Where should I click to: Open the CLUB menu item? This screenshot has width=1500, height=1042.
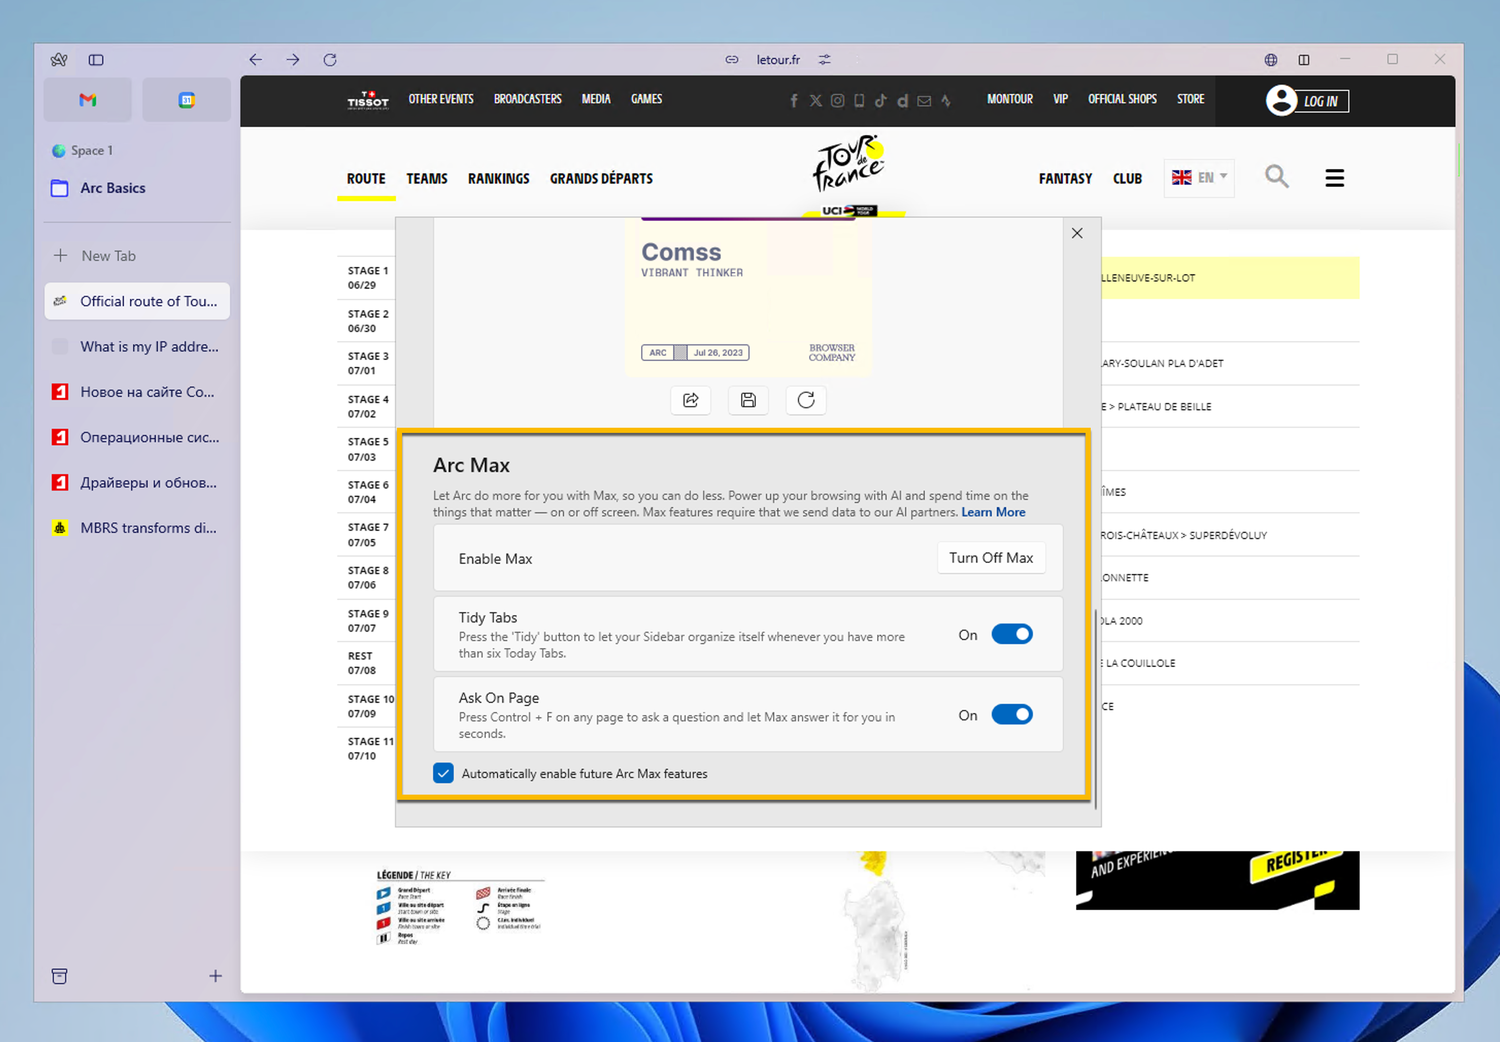coord(1127,179)
